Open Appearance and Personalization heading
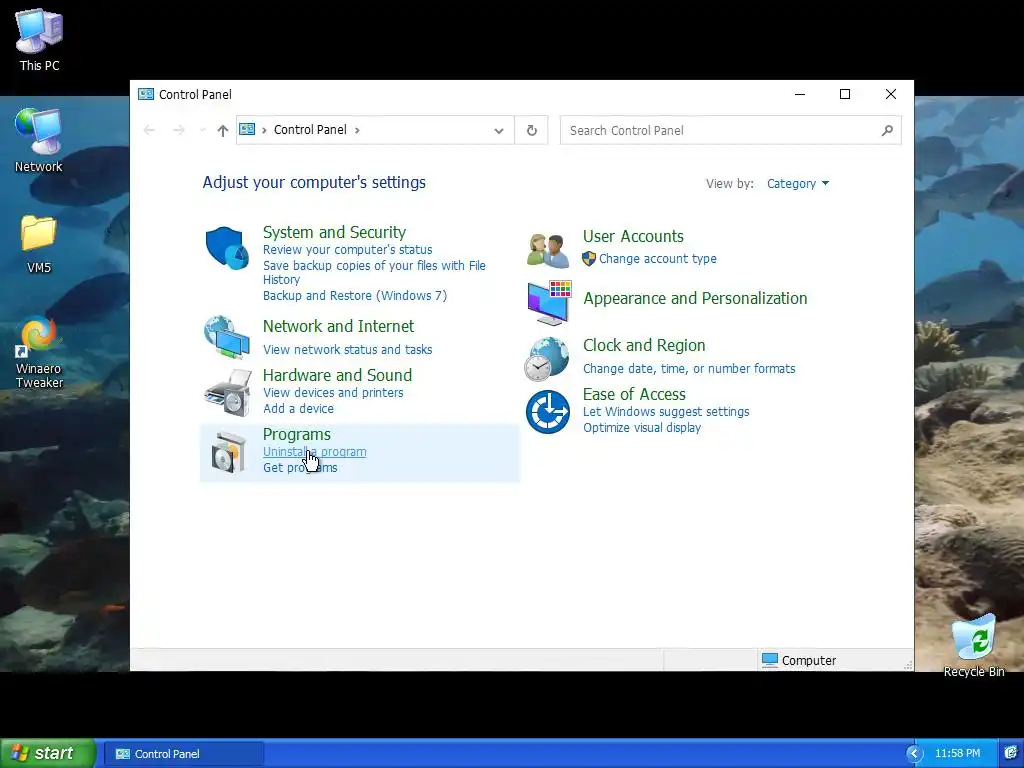The width and height of the screenshot is (1024, 768). tap(695, 298)
